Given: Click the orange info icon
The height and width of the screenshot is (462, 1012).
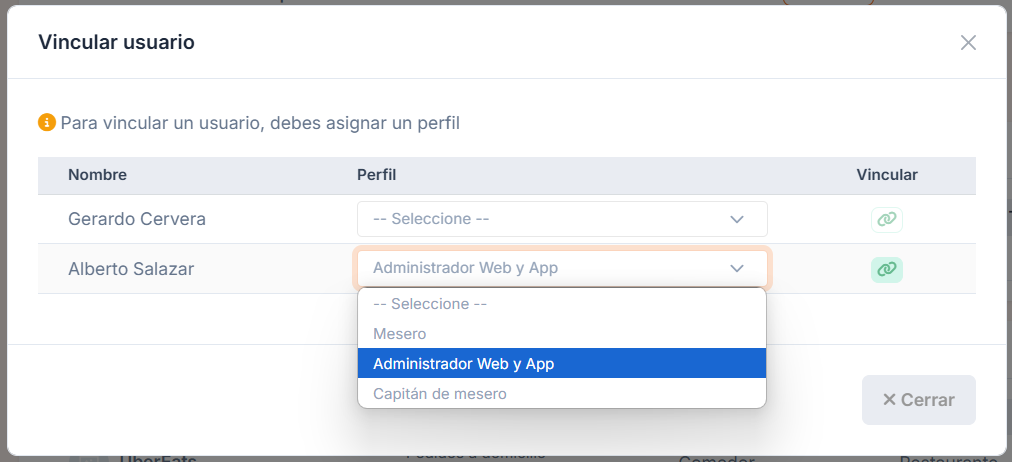Looking at the screenshot, I should (46, 123).
